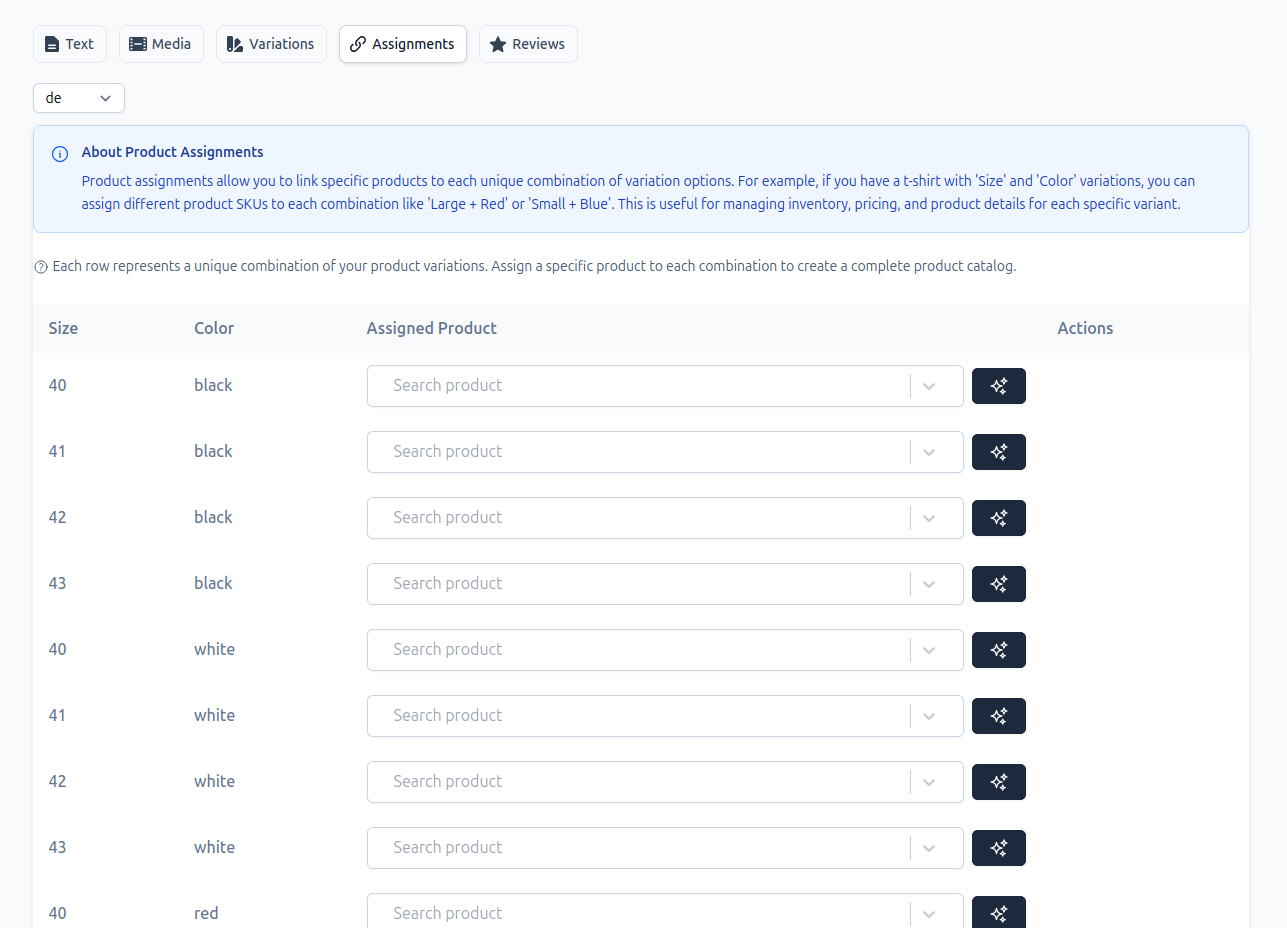
Task: Click the About Product Assignments heading
Action: click(x=173, y=152)
